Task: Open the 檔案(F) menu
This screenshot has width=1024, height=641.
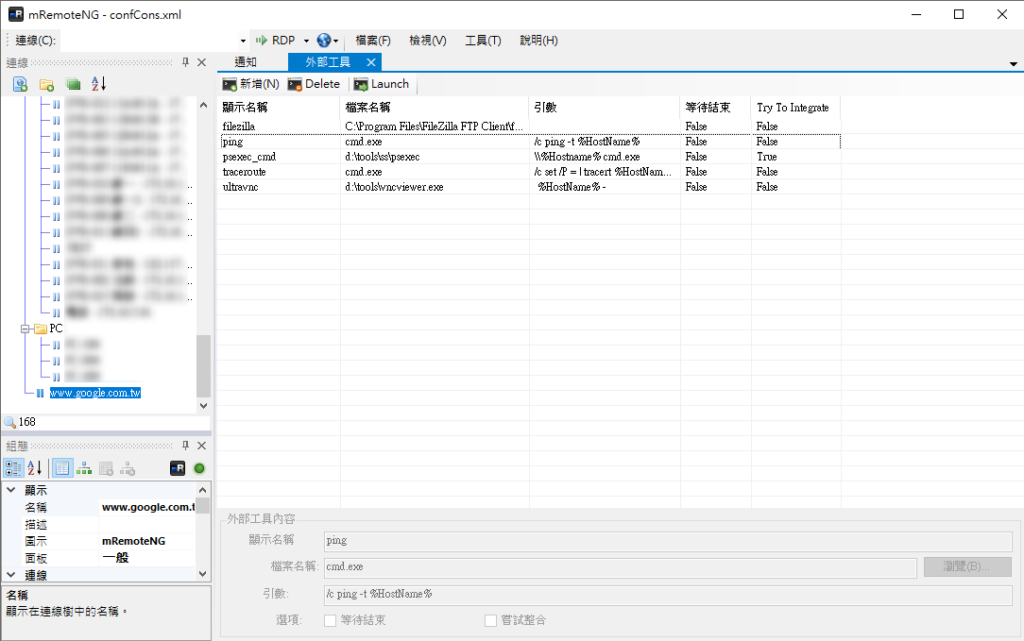Action: (373, 40)
